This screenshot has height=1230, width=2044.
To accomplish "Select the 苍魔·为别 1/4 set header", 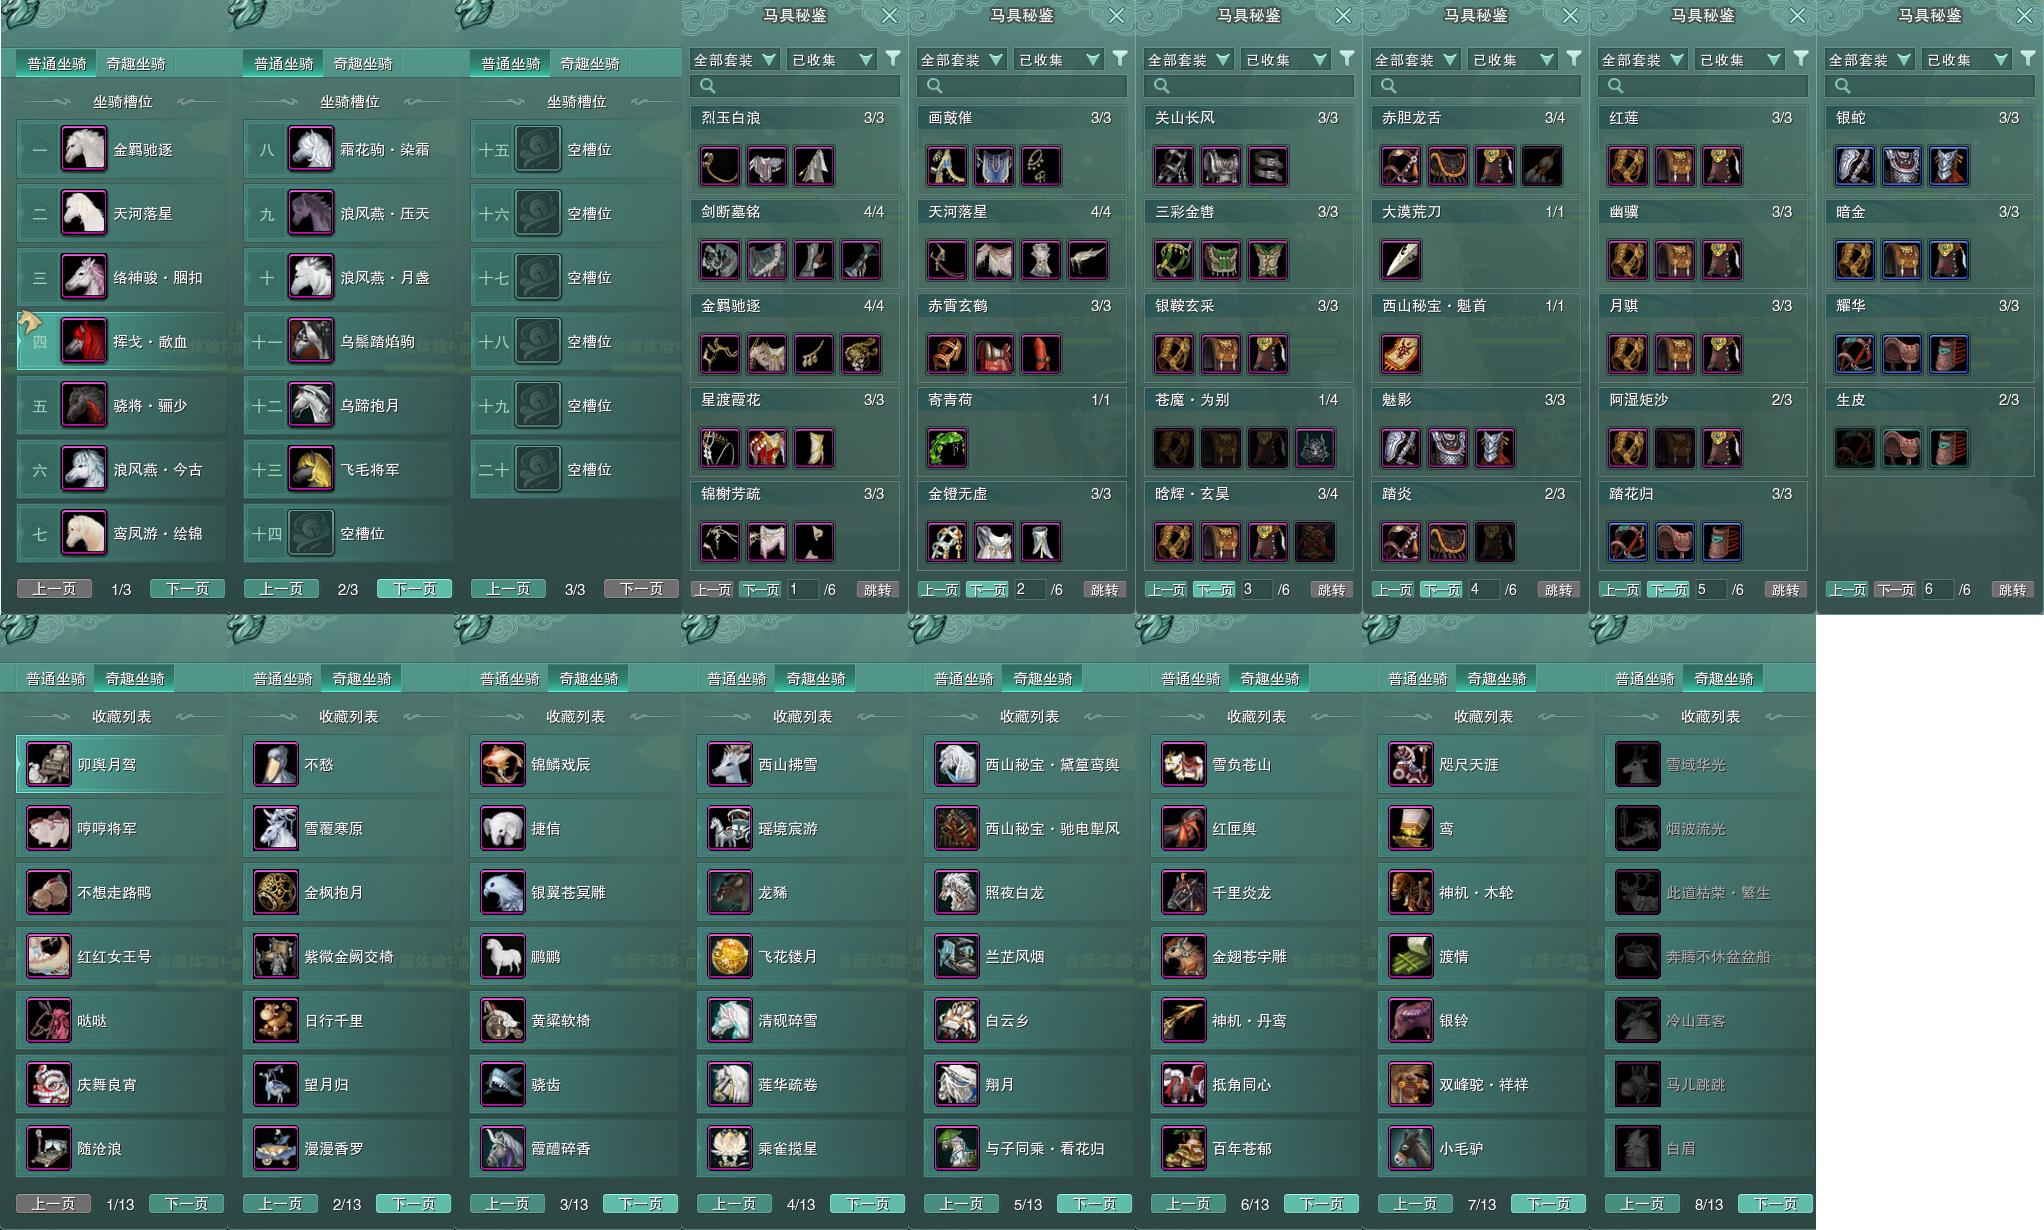I will (1248, 400).
